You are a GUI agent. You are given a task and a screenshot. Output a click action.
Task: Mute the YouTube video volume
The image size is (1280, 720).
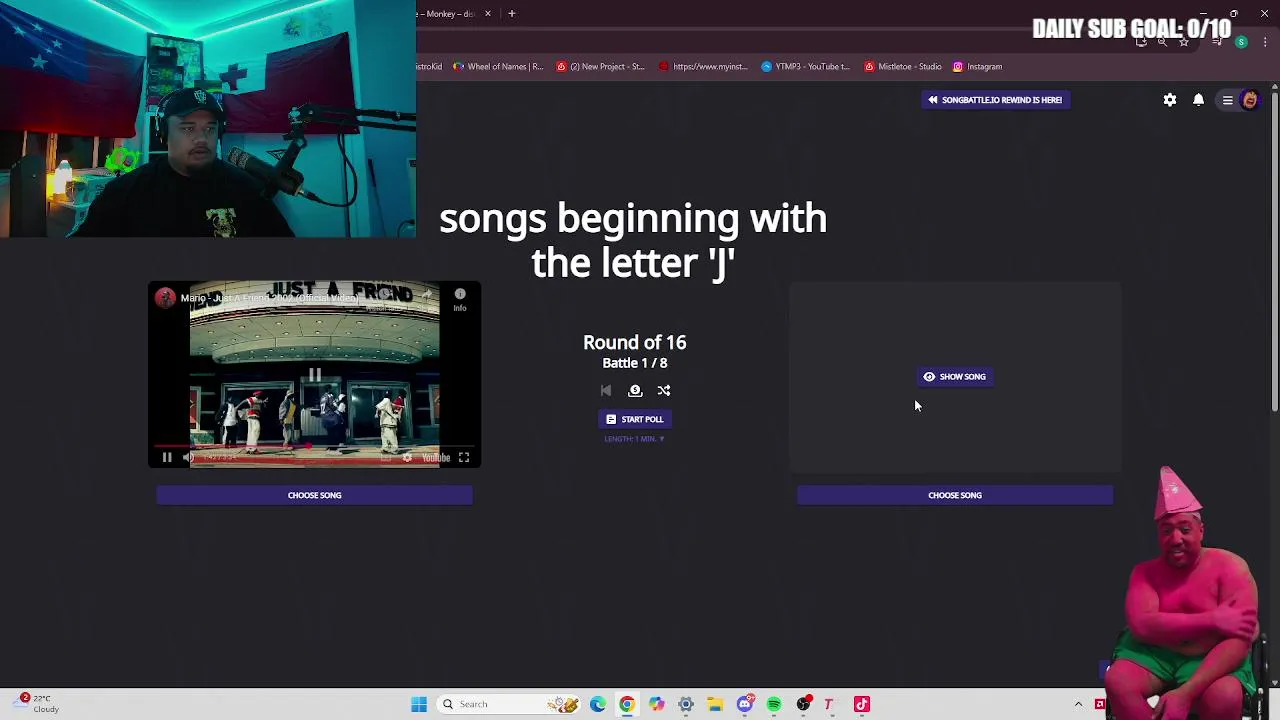click(188, 458)
